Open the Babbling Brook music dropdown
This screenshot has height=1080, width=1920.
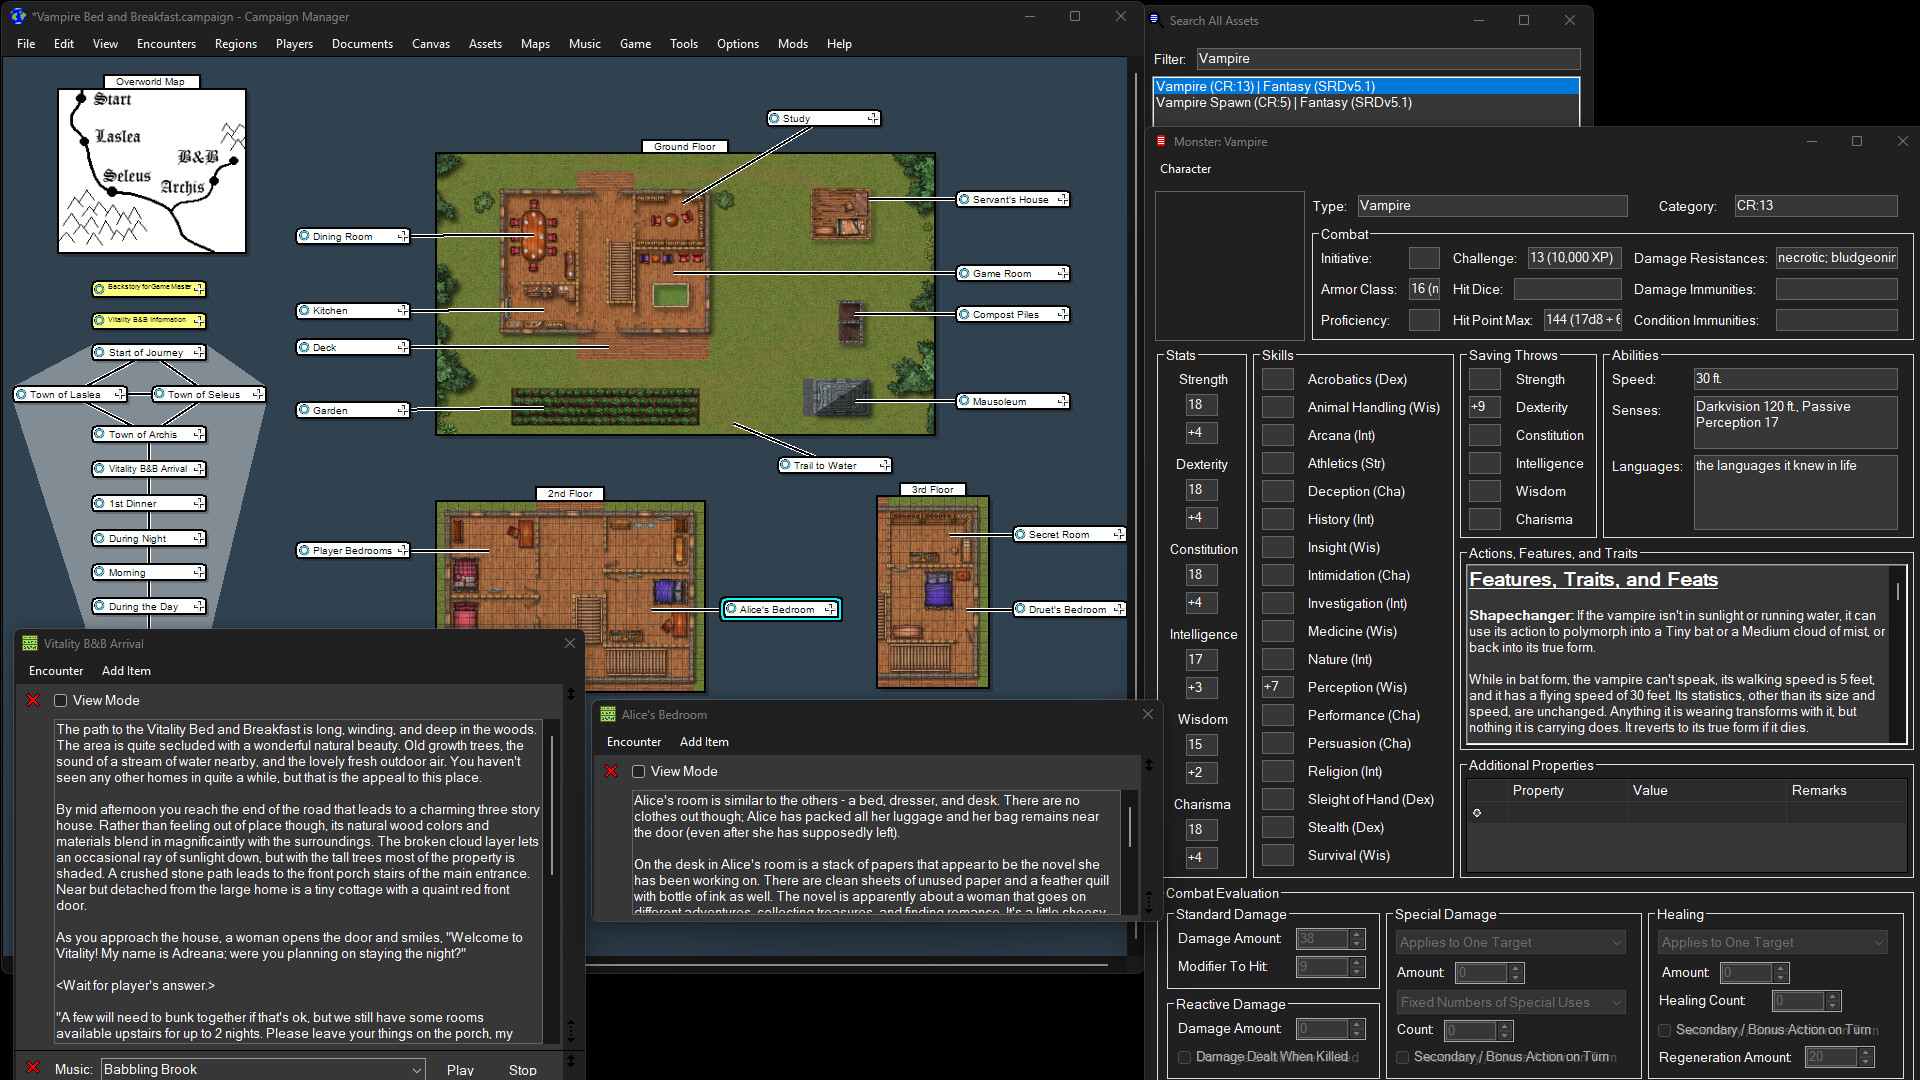coord(416,1069)
